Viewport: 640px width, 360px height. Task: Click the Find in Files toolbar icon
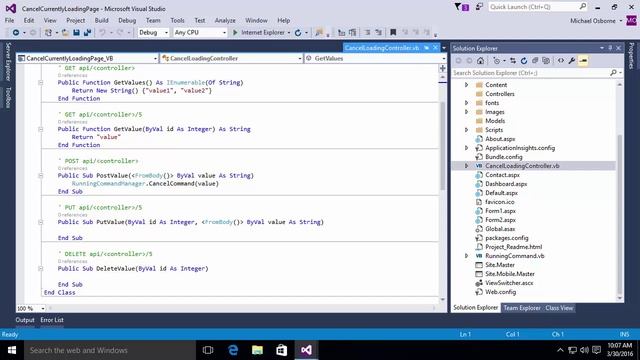pyautogui.click(x=319, y=33)
